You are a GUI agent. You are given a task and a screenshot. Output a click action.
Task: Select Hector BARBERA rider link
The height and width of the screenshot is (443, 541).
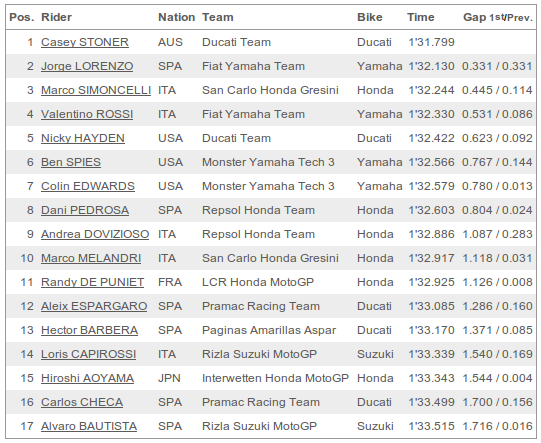[89, 330]
